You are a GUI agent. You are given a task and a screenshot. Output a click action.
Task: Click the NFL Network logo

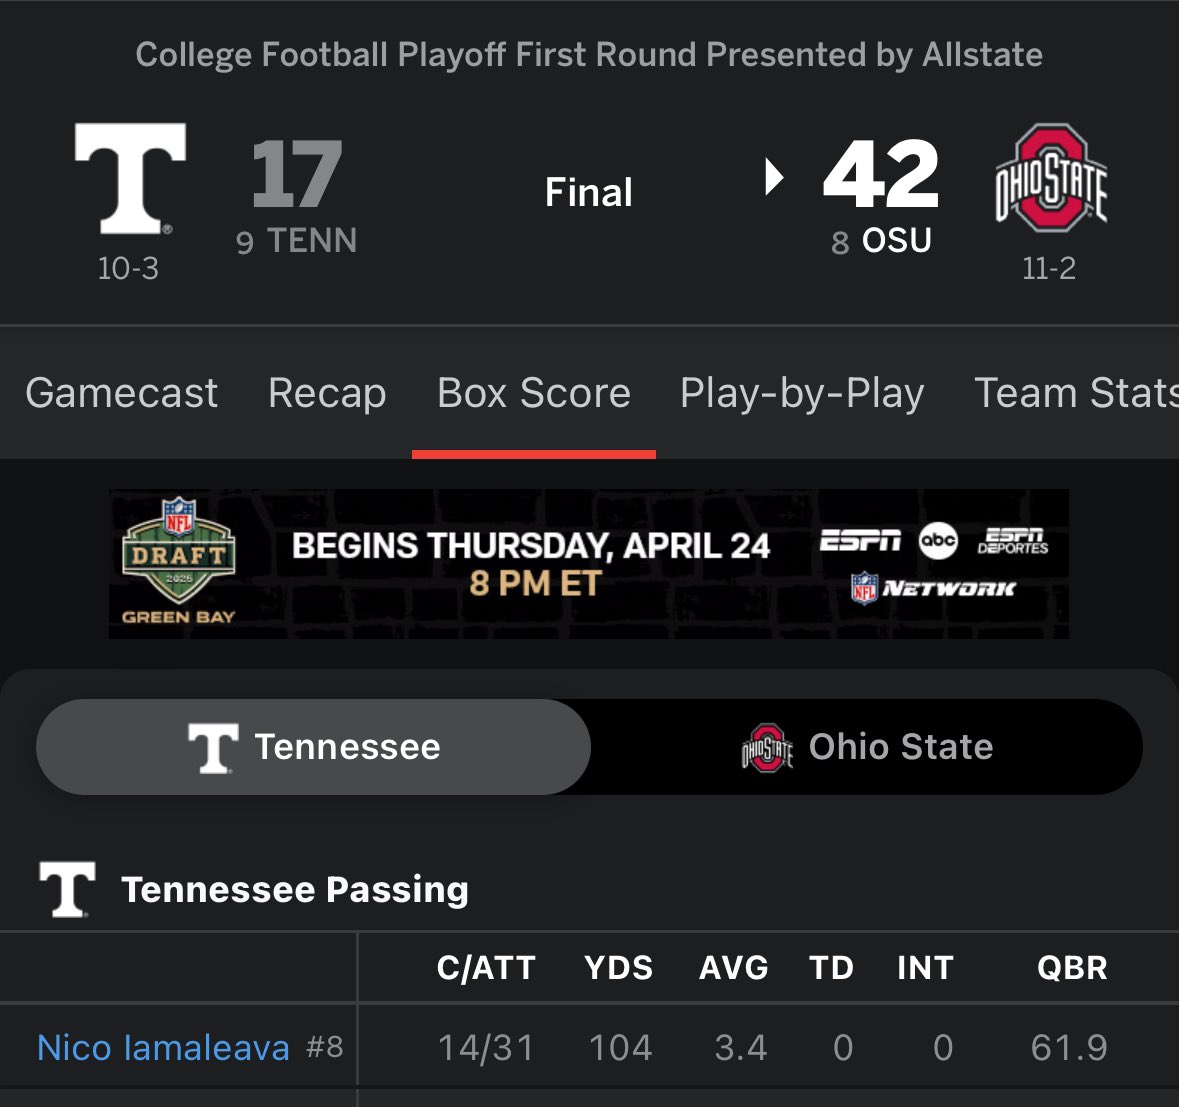point(933,588)
